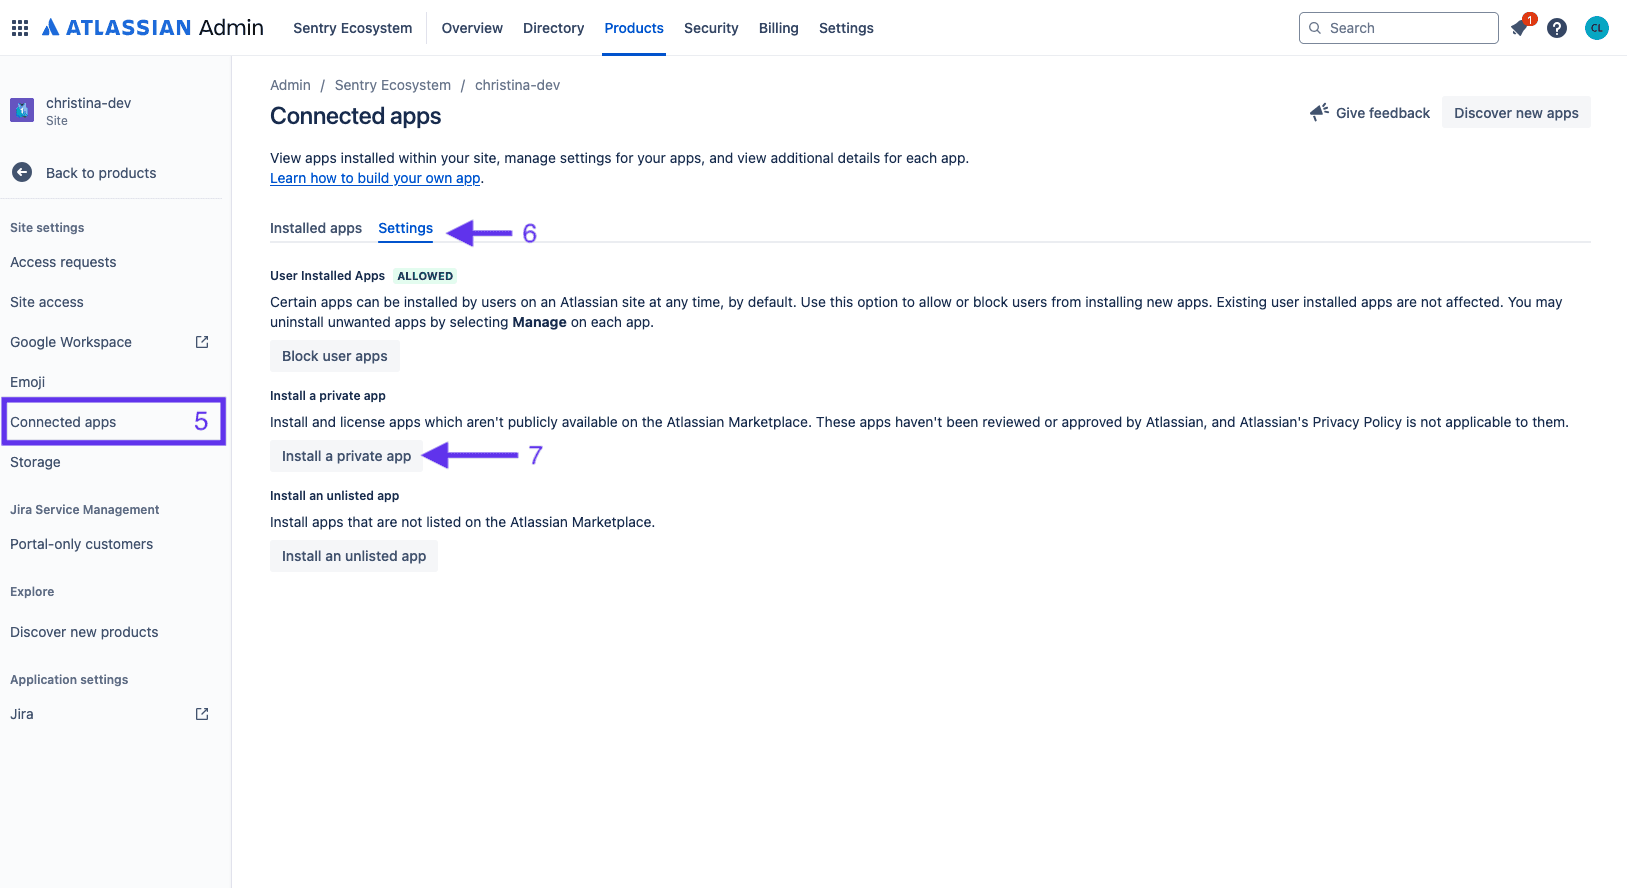Click Give feedback text

pos(1383,113)
